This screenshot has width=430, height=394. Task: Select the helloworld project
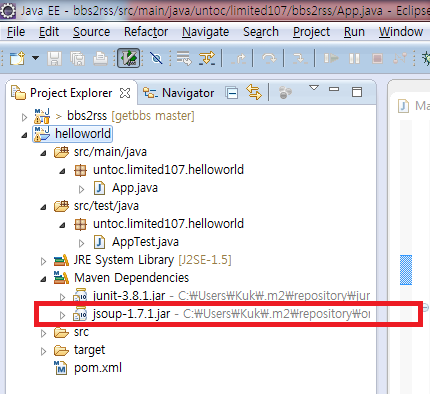tap(72, 134)
